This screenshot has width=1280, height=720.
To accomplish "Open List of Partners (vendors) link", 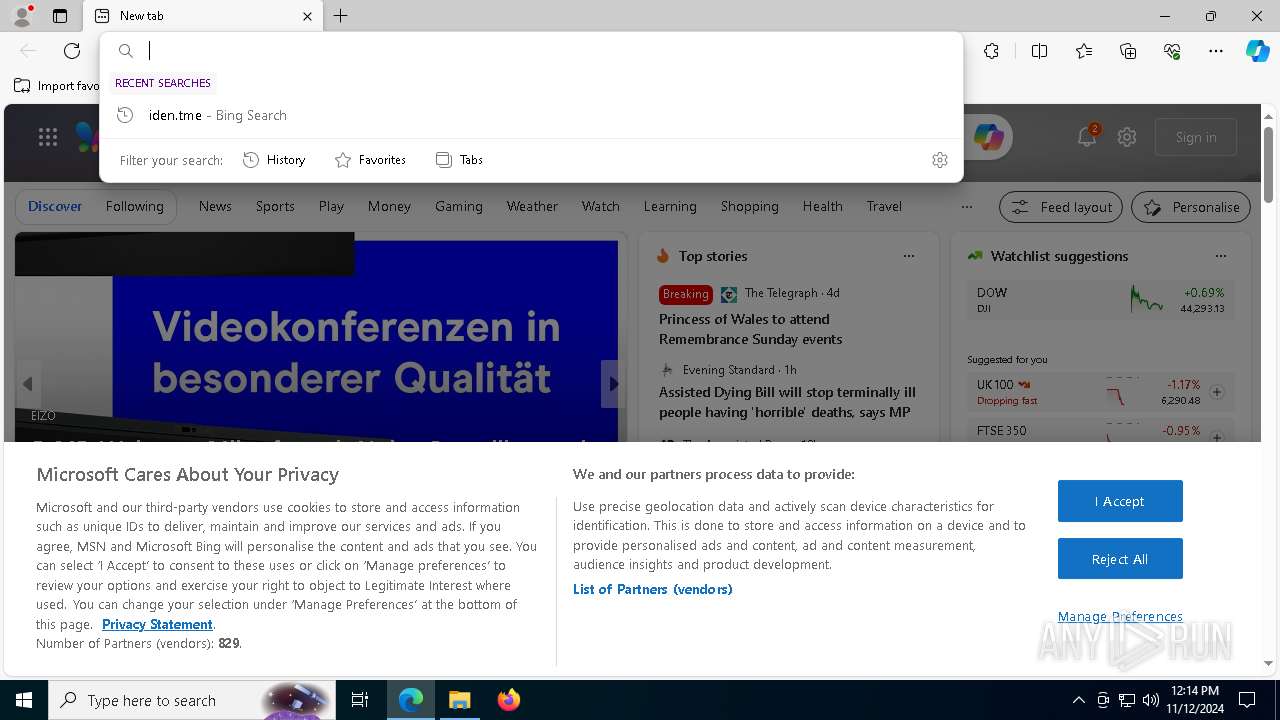I will [x=653, y=589].
